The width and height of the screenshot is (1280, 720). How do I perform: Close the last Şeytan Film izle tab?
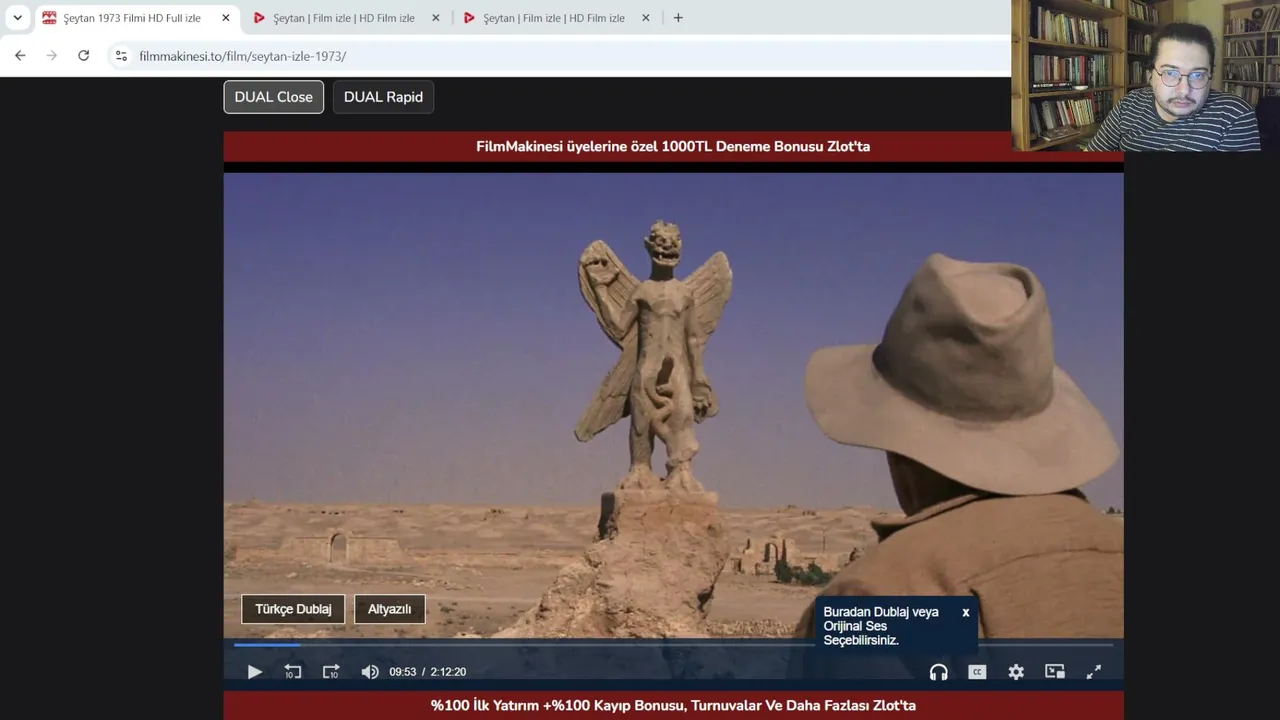tap(646, 18)
